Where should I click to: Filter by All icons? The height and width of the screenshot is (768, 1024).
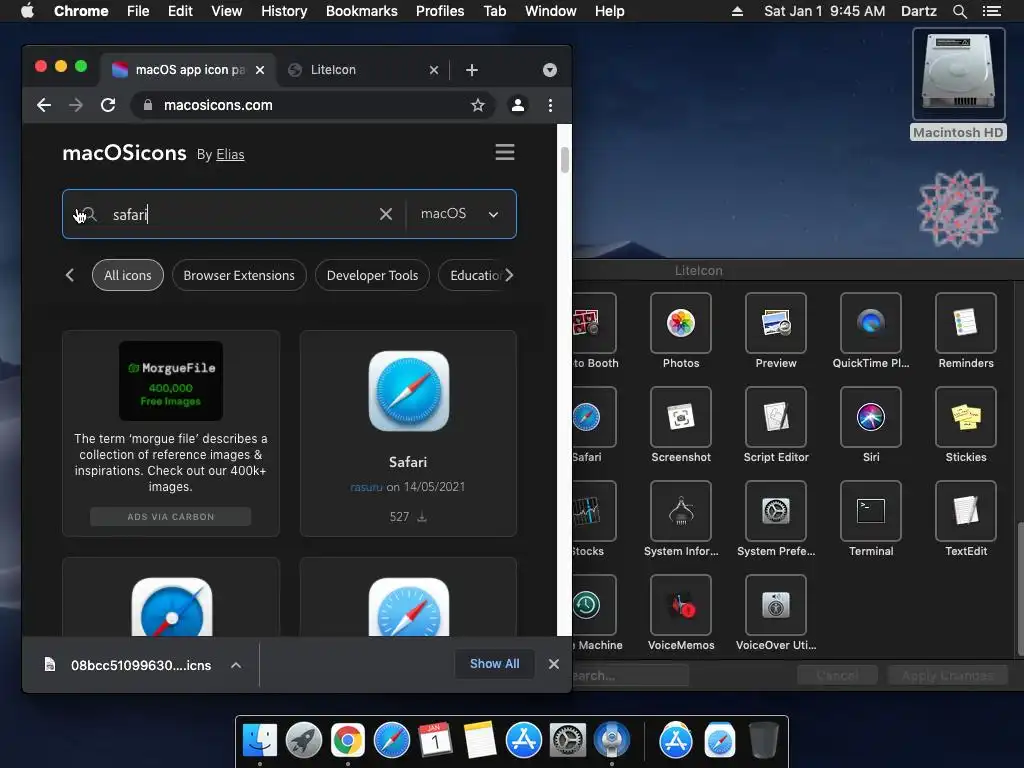(128, 276)
